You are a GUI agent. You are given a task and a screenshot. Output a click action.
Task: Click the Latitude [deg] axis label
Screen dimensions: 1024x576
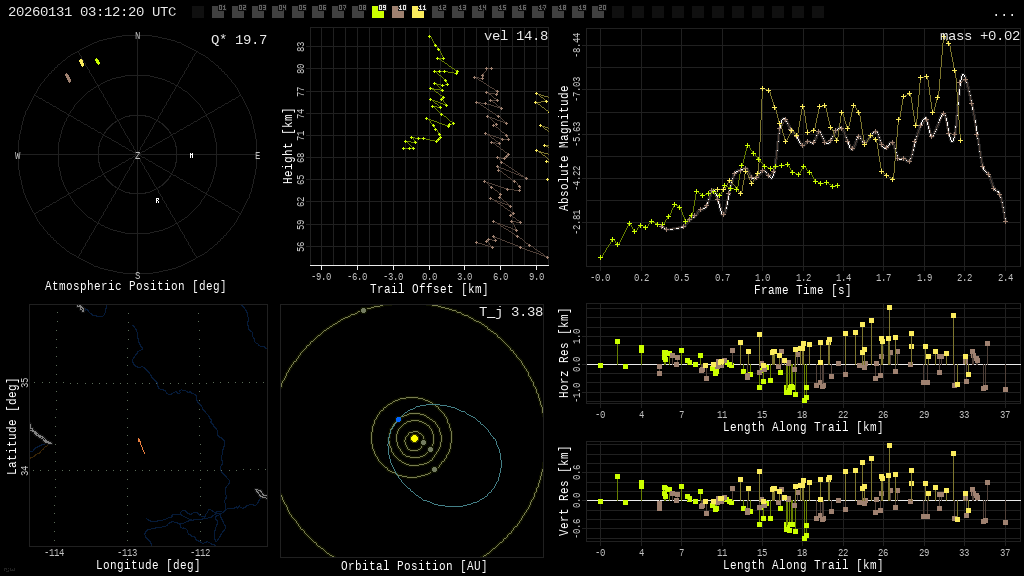pos(12,426)
